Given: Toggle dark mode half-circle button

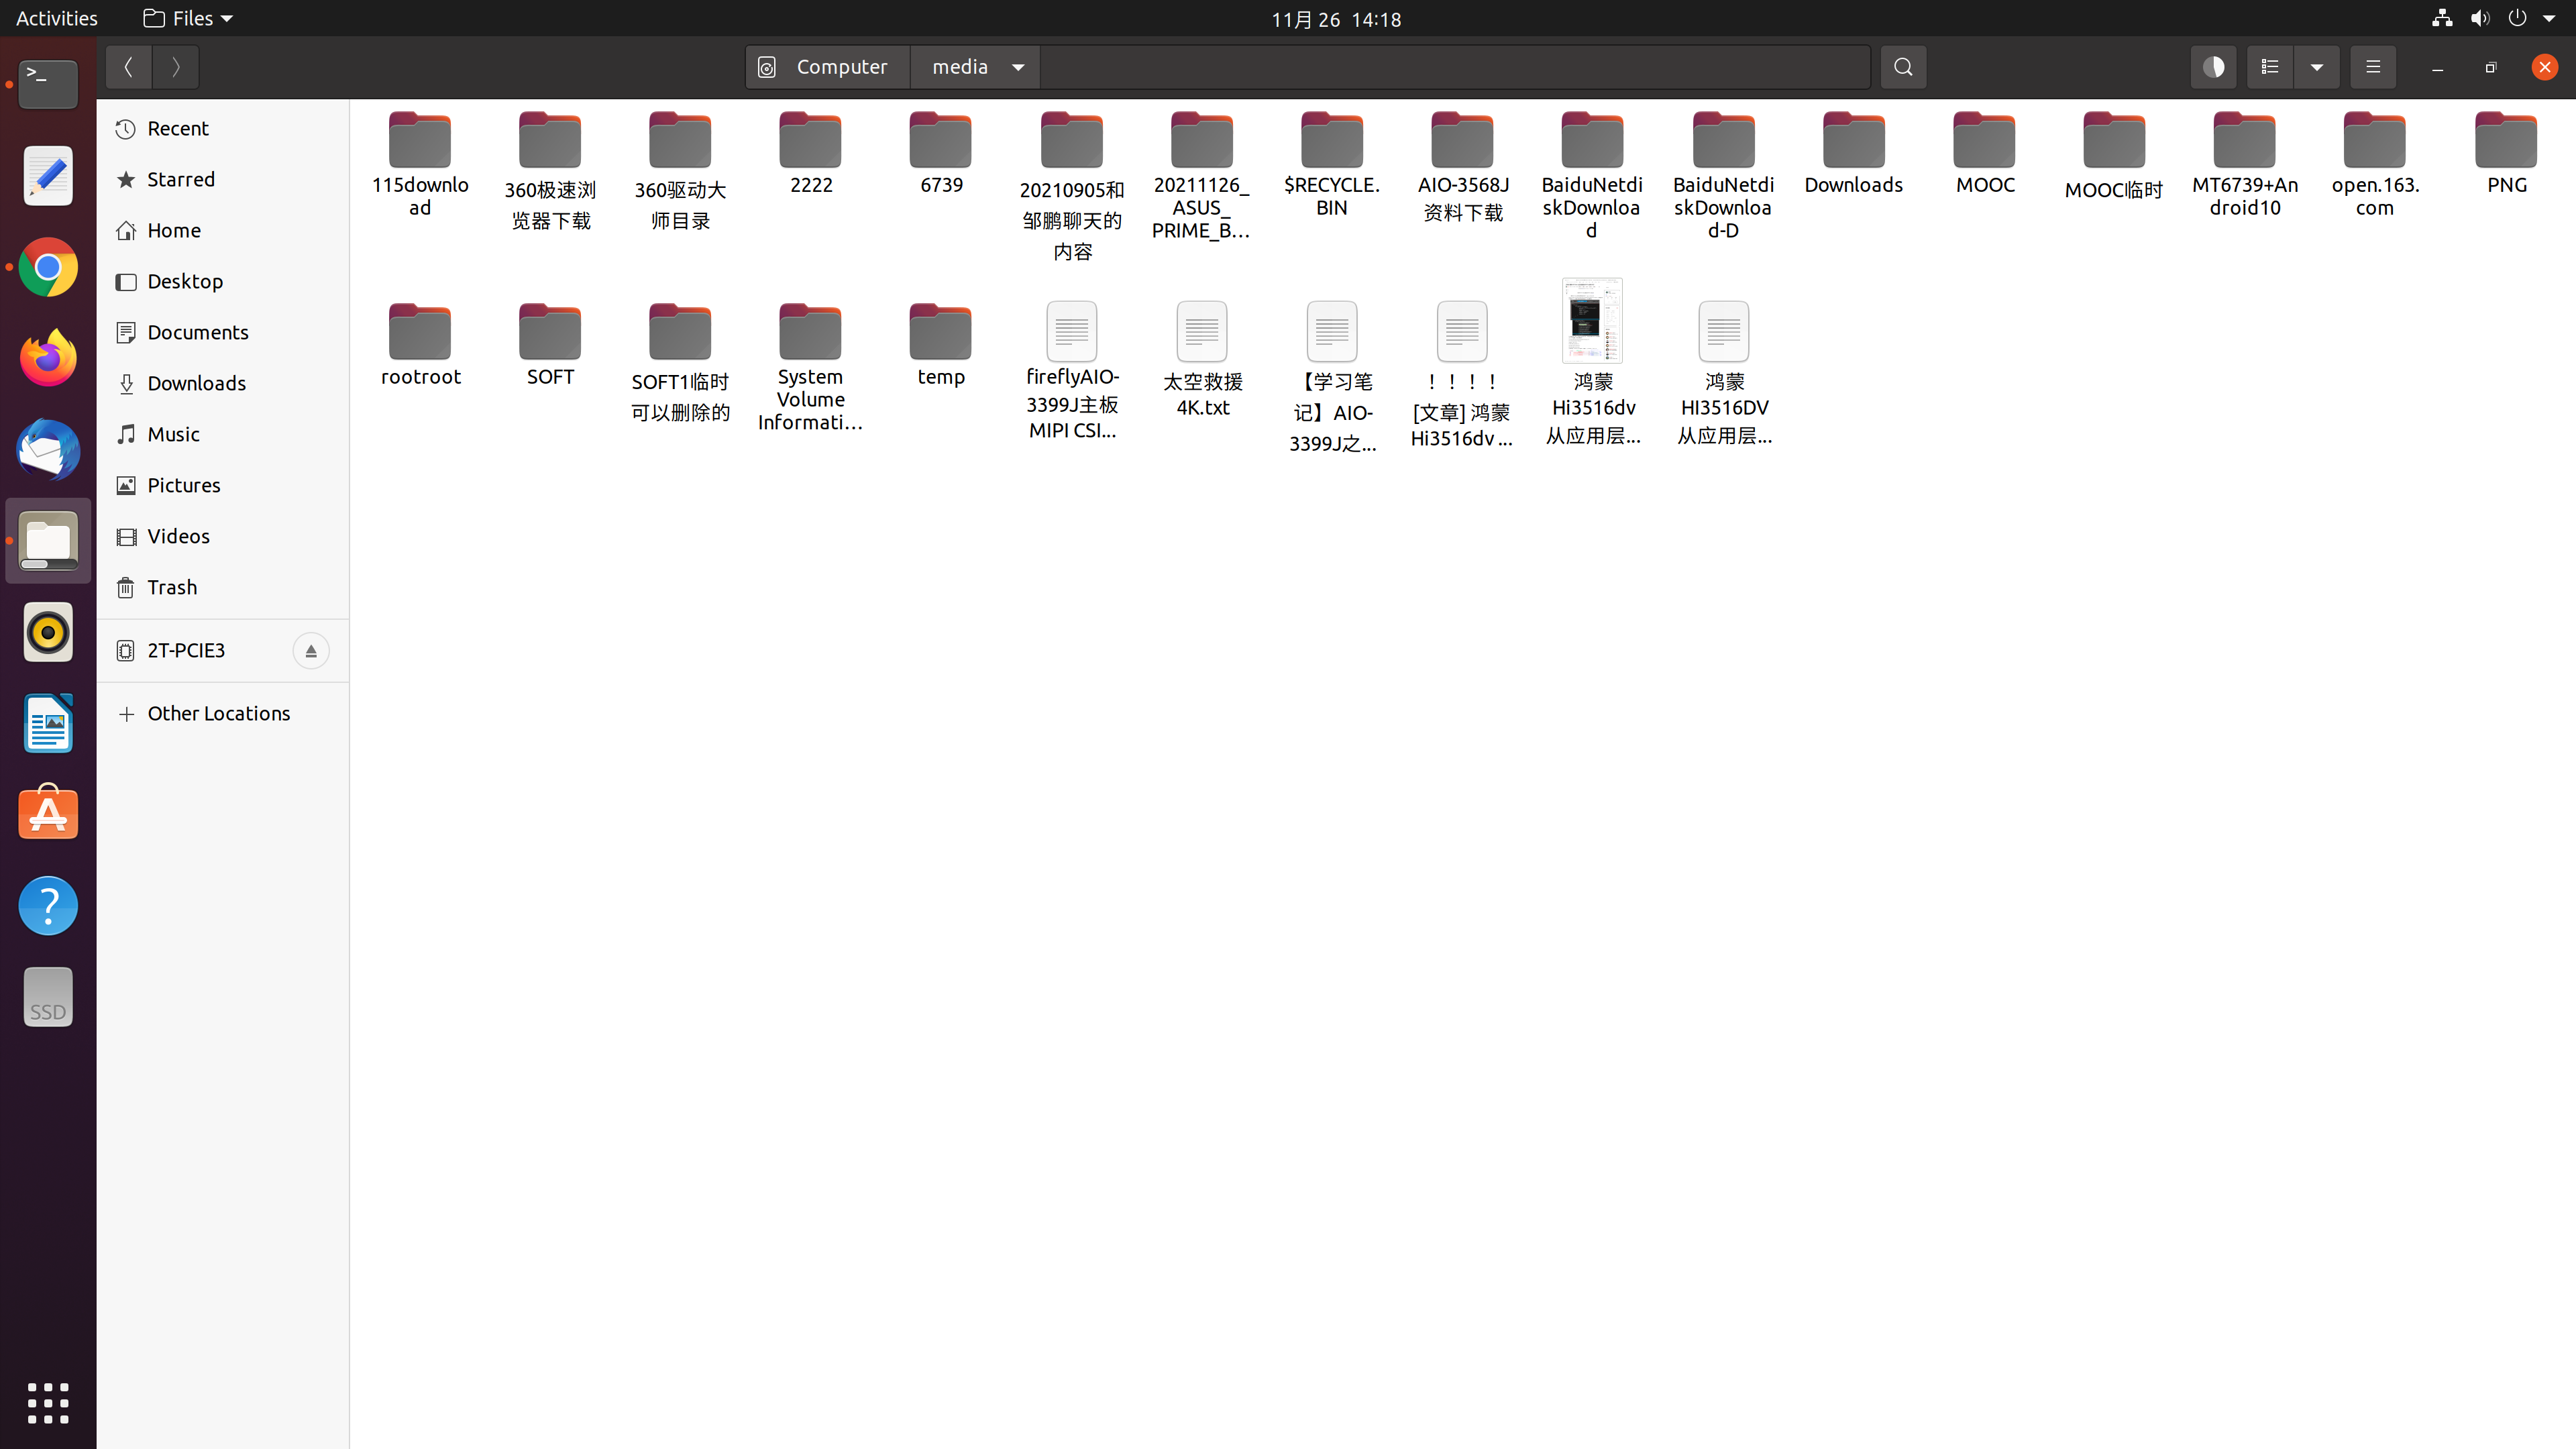Looking at the screenshot, I should [x=2213, y=67].
